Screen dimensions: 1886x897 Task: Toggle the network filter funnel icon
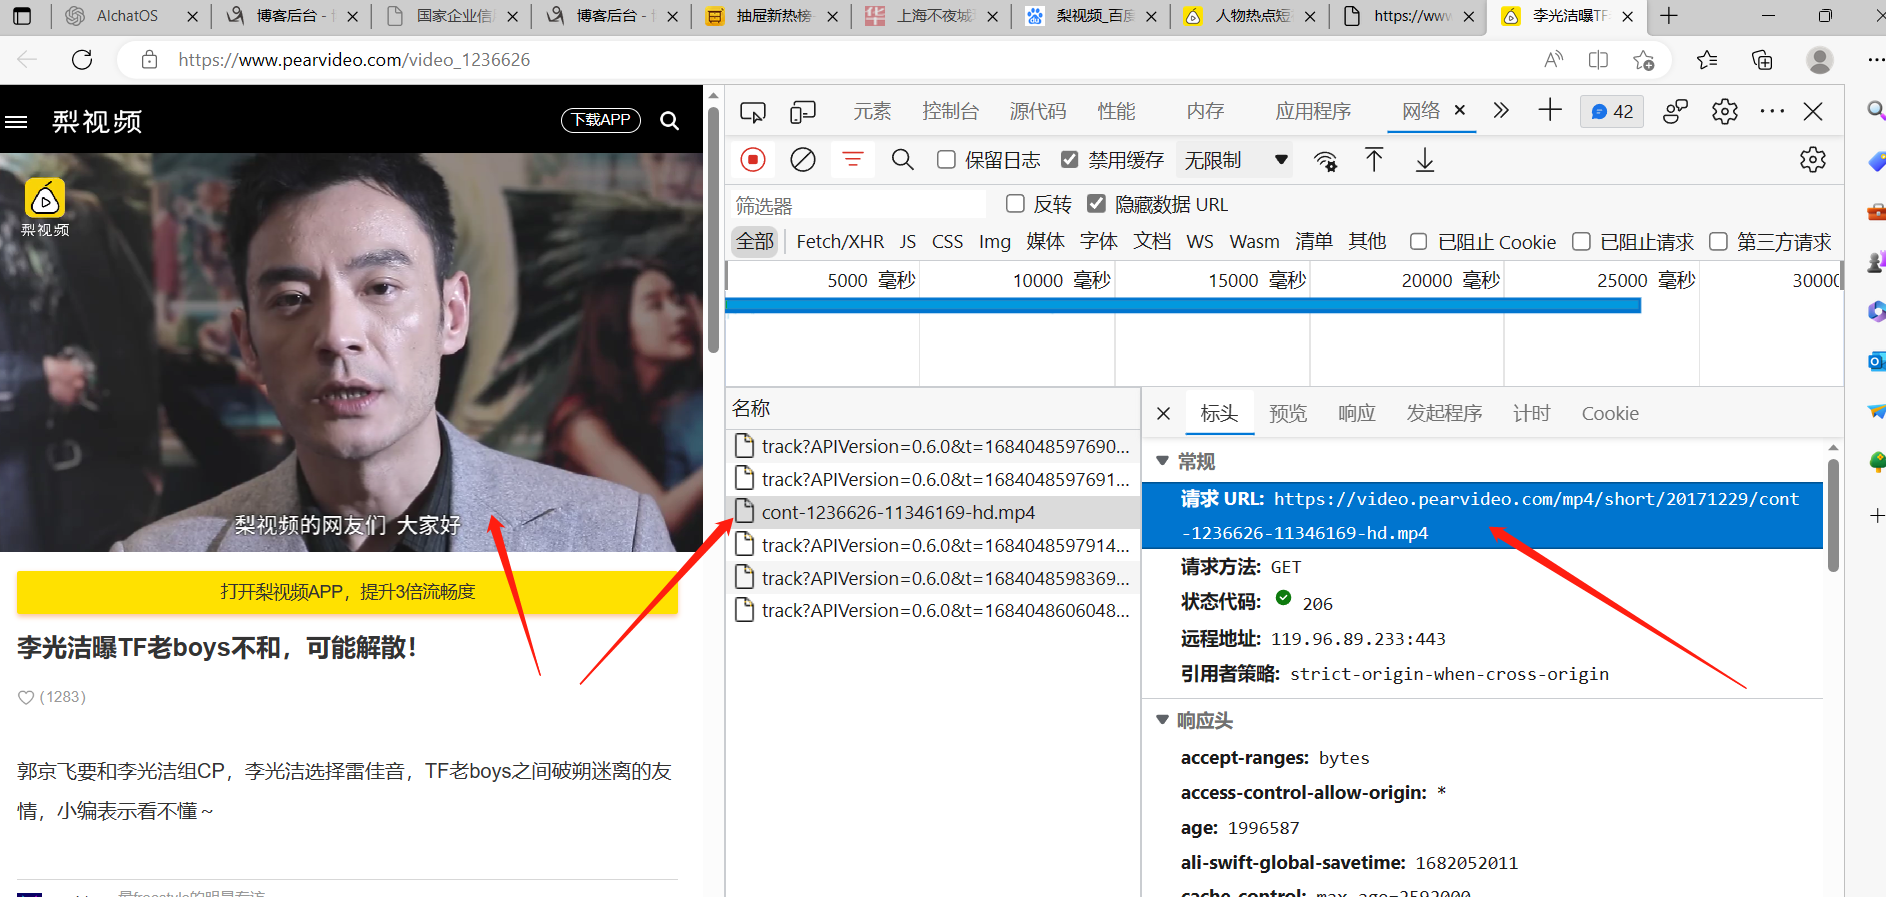853,160
